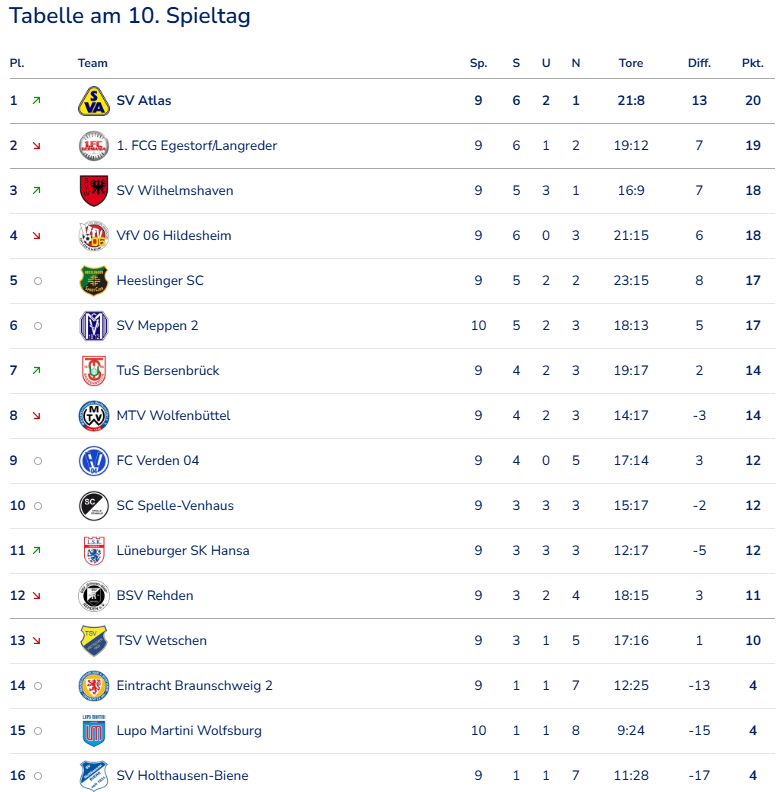Click the MTV Wolfenbüttel logo
781x792 pixels.
coord(93,416)
